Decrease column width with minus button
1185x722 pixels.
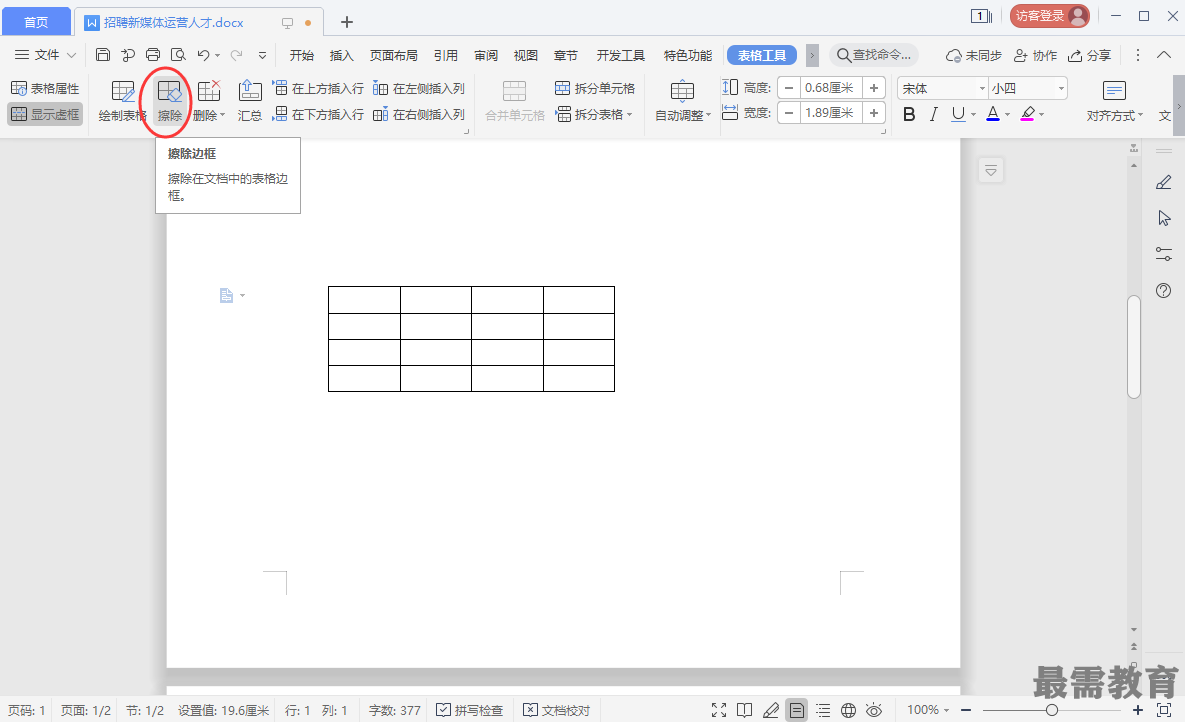(789, 113)
